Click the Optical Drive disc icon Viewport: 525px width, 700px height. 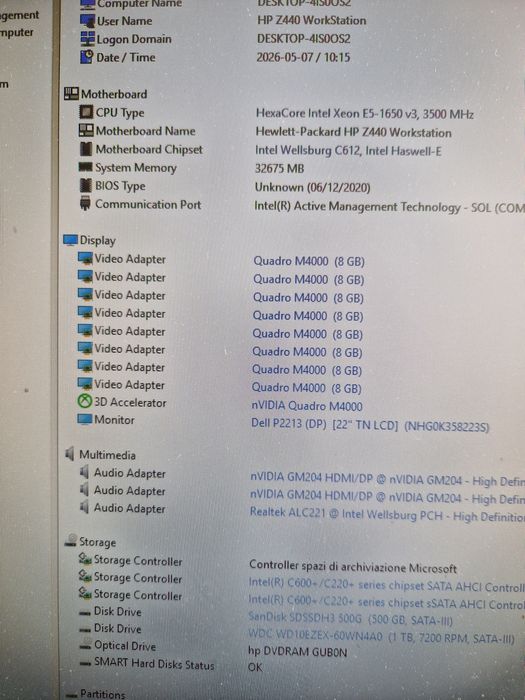coord(86,646)
